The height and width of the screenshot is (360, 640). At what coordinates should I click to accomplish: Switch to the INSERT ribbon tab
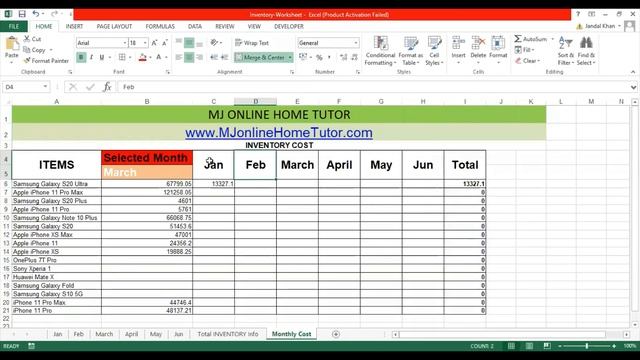[x=74, y=26]
